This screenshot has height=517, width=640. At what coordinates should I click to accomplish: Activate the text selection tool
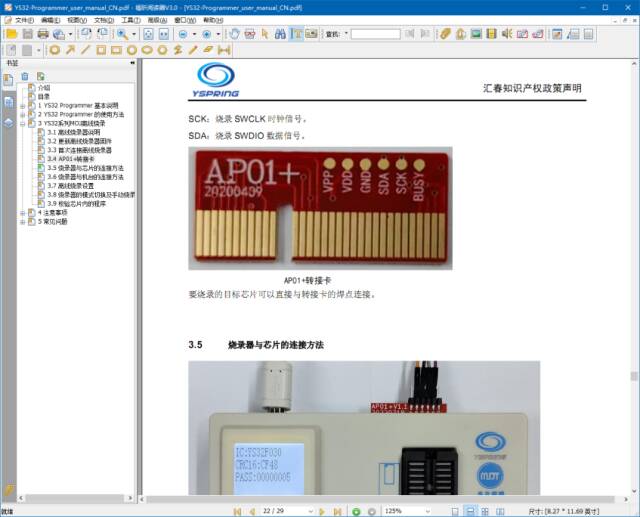click(x=296, y=34)
